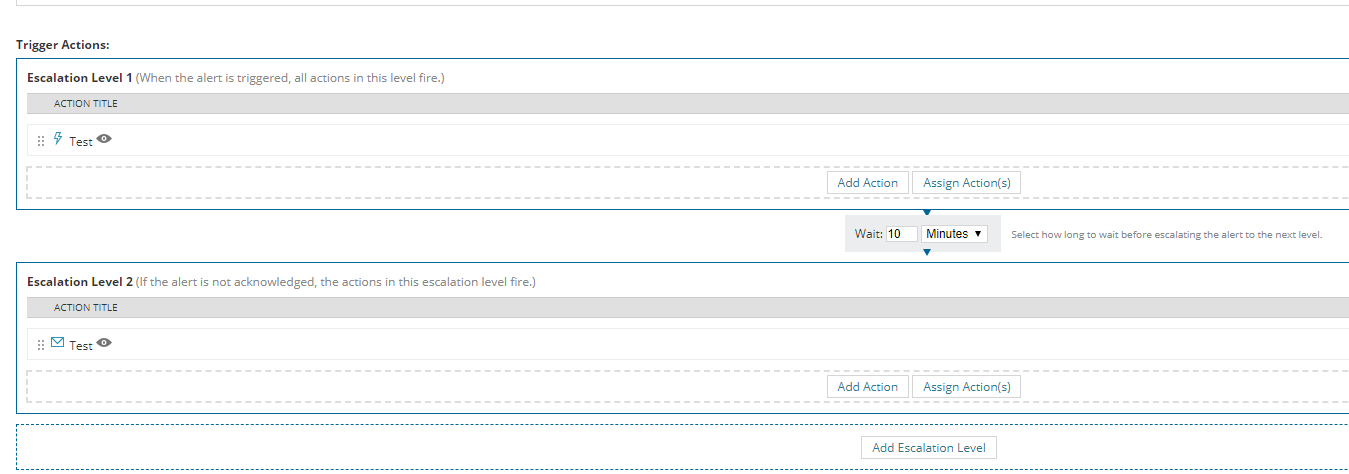The image size is (1349, 474).
Task: Add a new escalation level
Action: pos(928,448)
